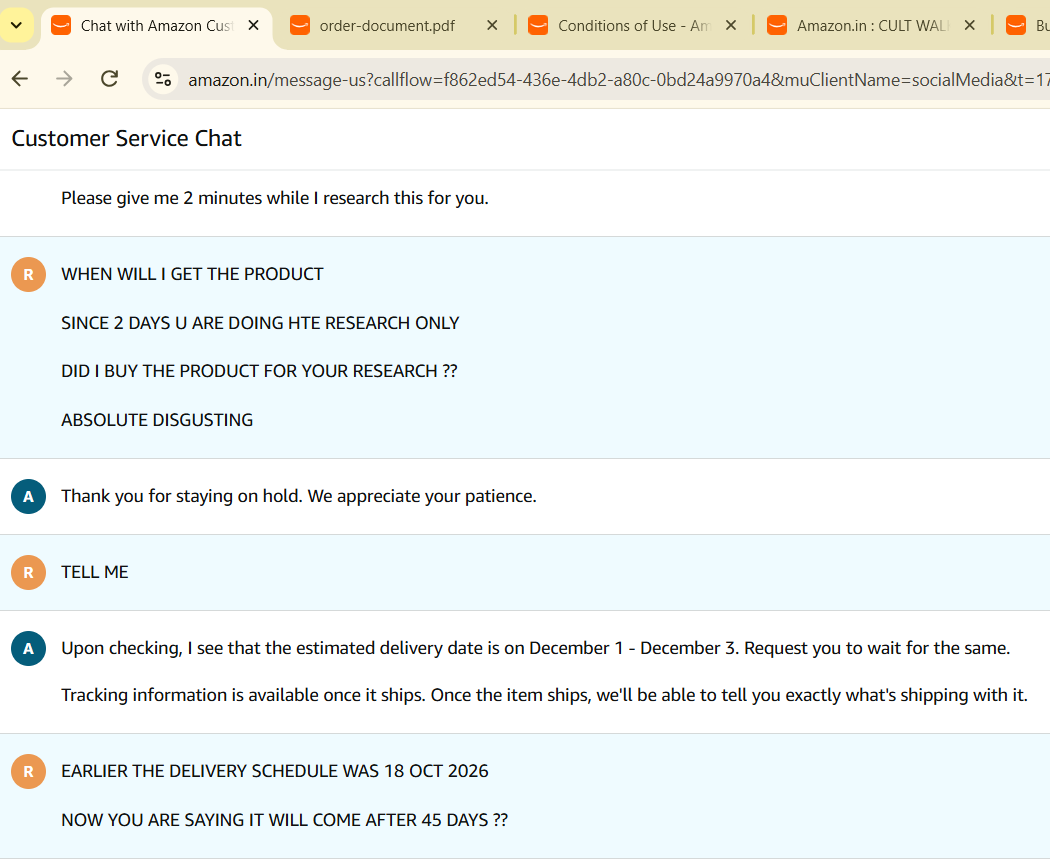Click the R avatar beside EARLIER THE DELIVERY SCHEDULE
This screenshot has height=865, width=1050.
[x=28, y=771]
